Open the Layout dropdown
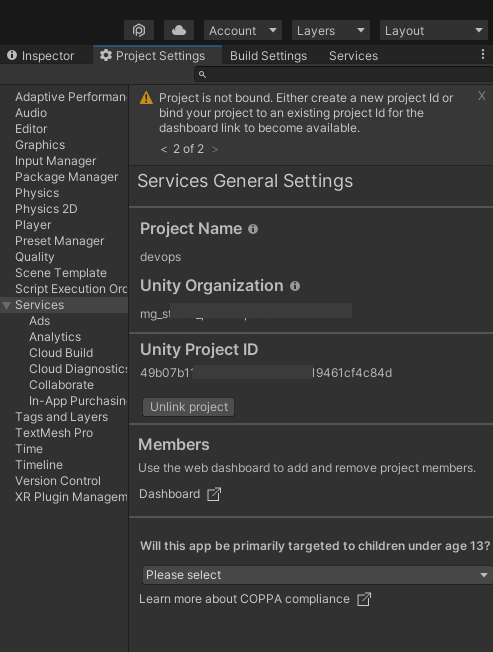 pyautogui.click(x=434, y=30)
